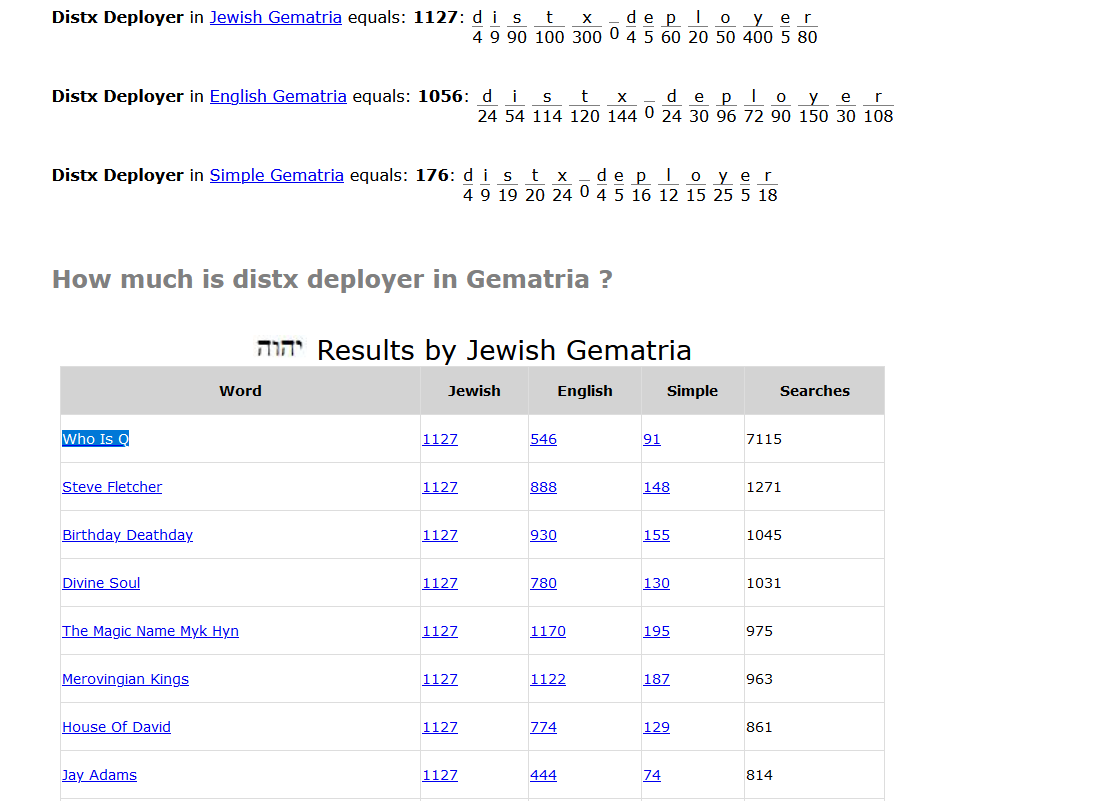Click Simple value 74 link
Viewport: 1100px width, 801px height.
click(x=652, y=775)
